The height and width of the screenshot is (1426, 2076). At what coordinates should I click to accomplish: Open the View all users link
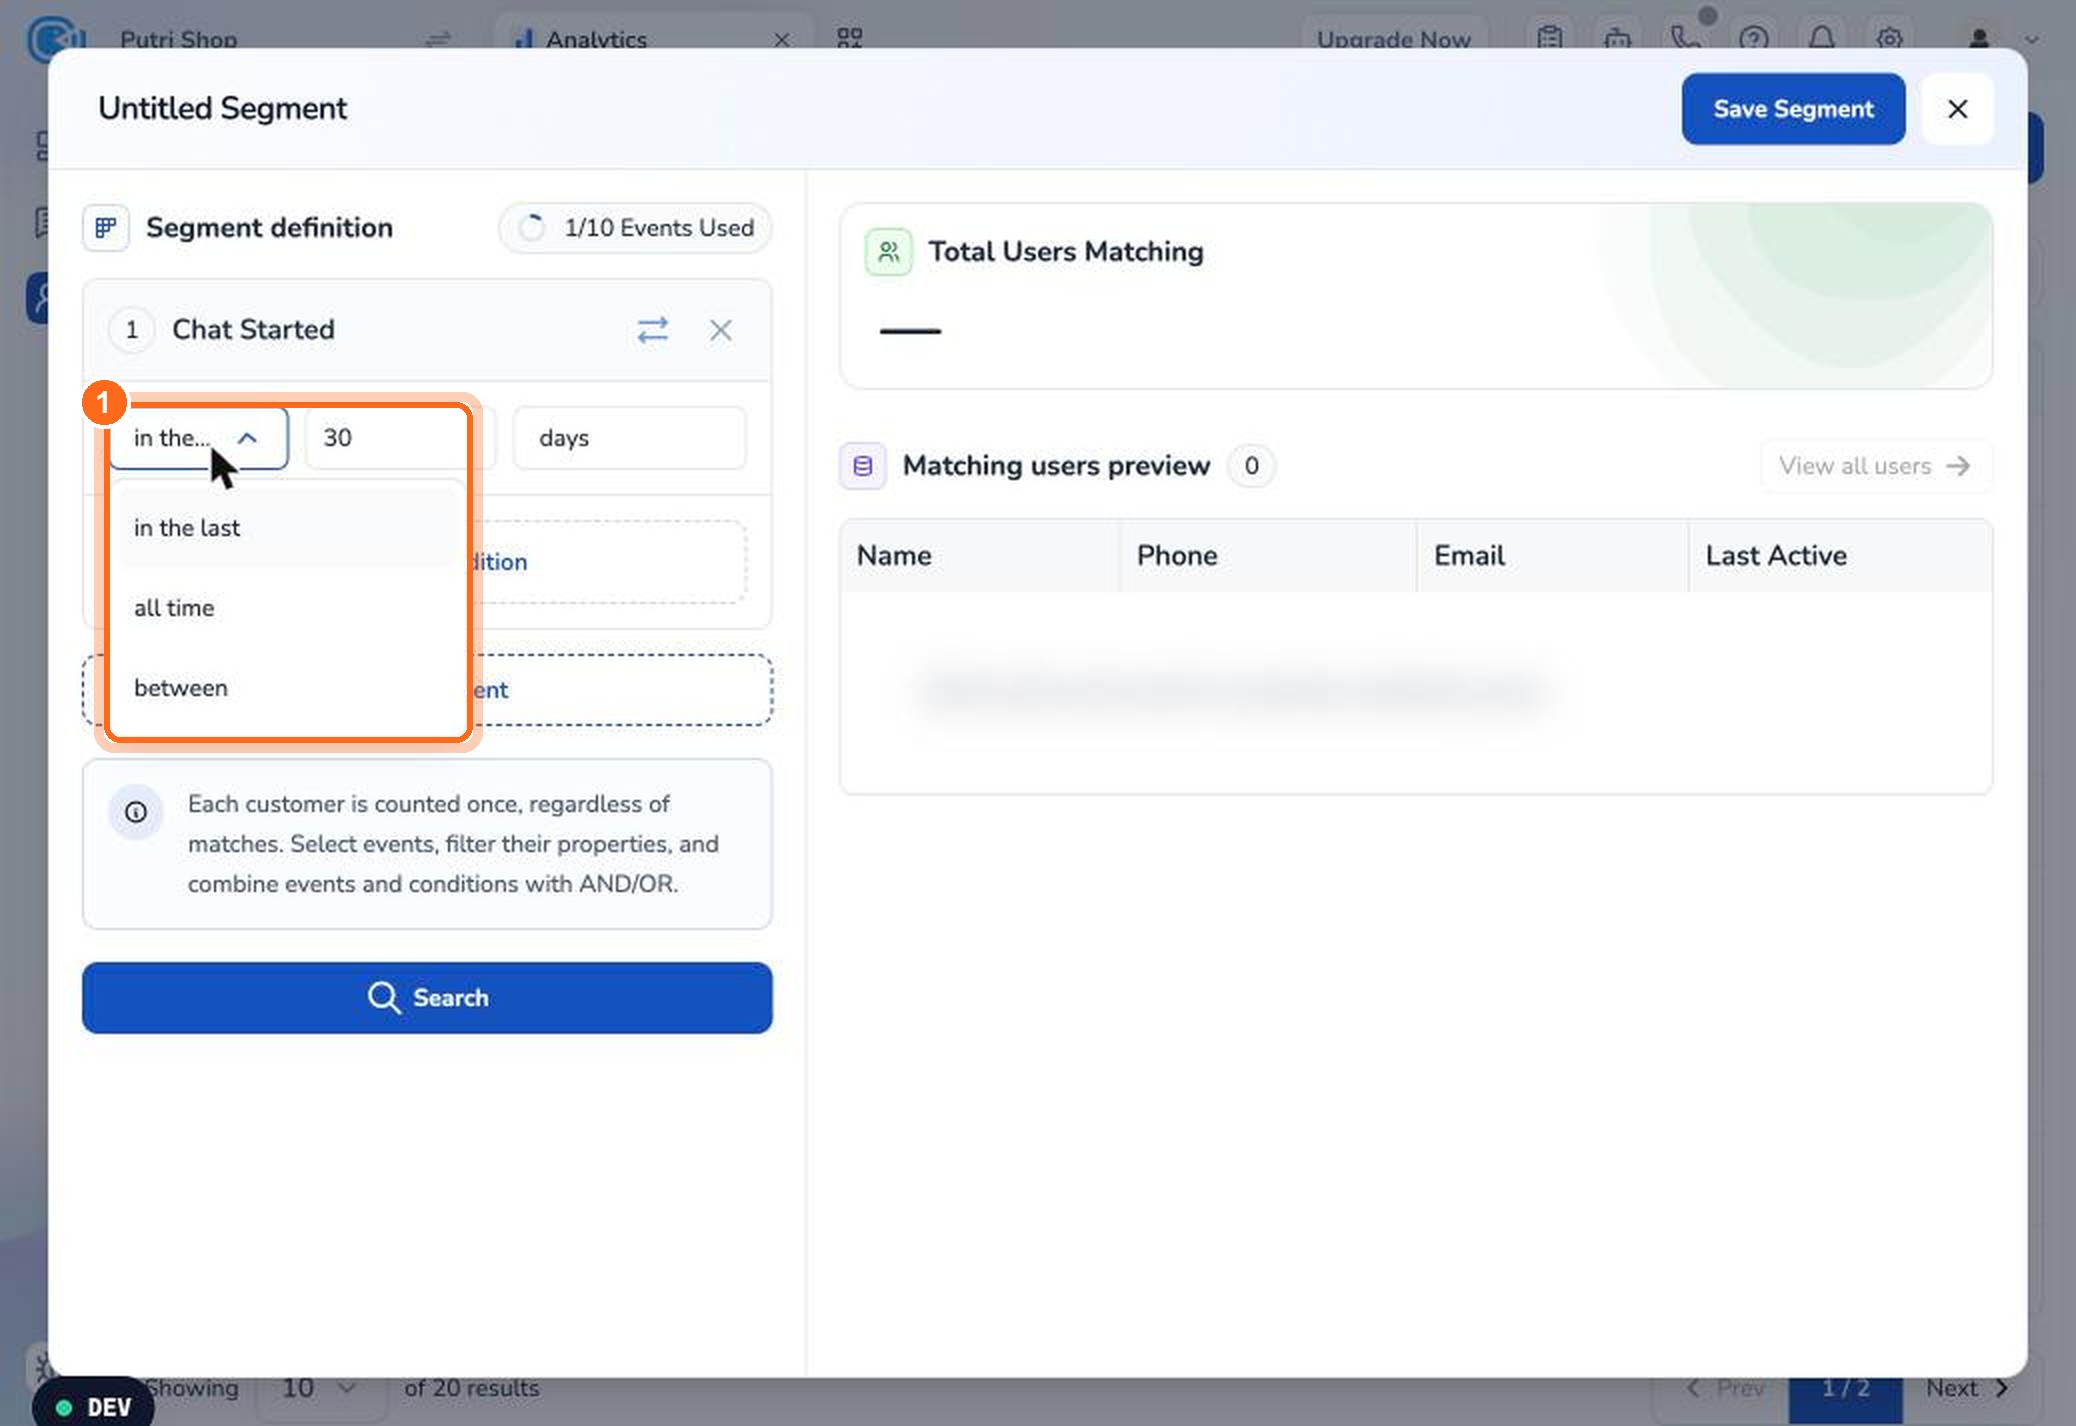1875,466
